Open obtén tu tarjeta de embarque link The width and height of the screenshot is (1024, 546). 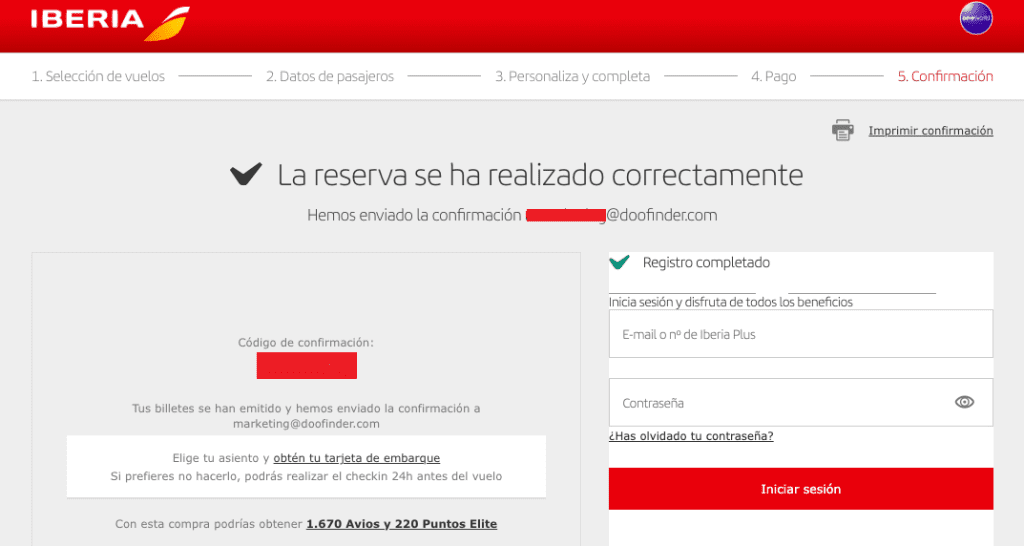pos(357,458)
